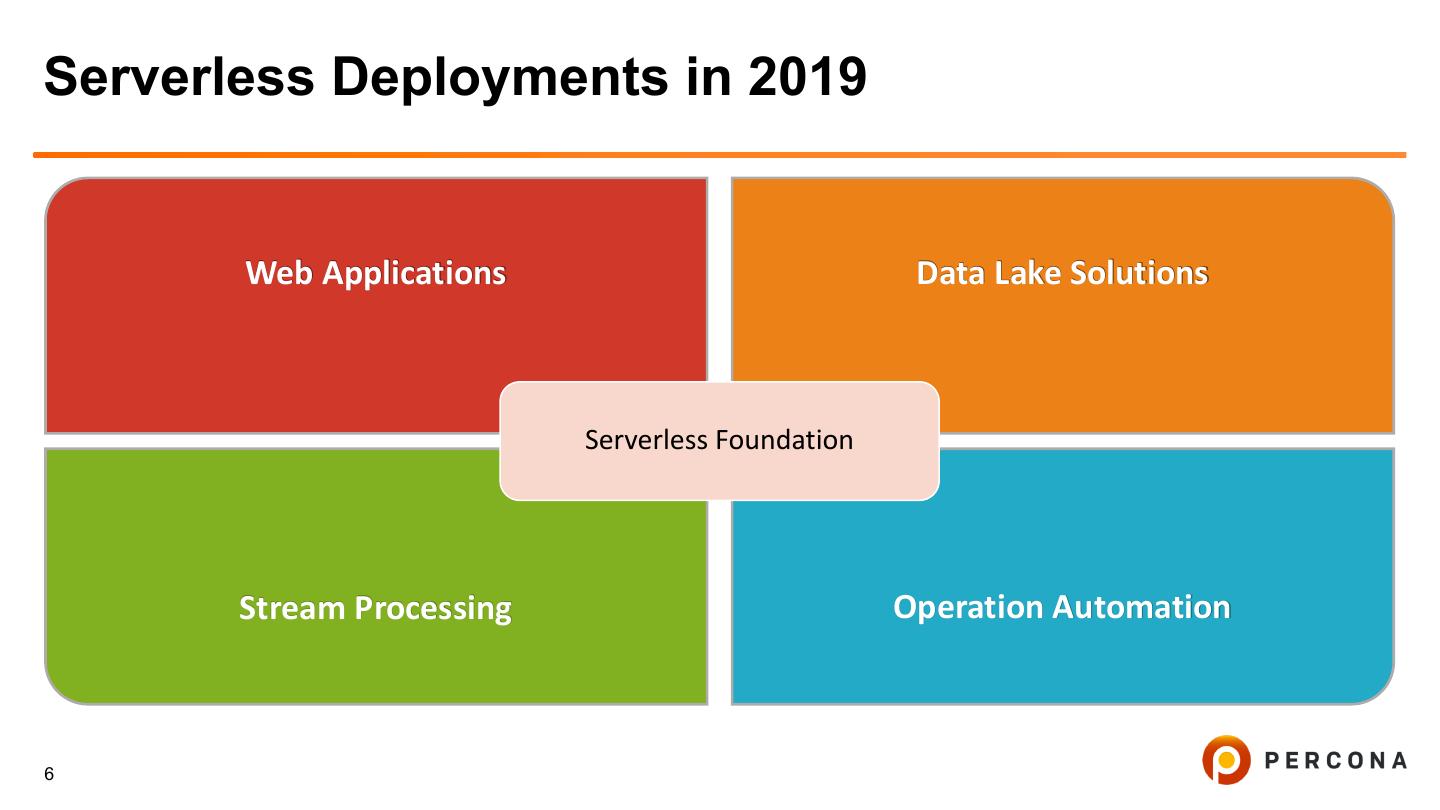
Task: Click the Percona circular logo icon
Action: [x=1226, y=760]
